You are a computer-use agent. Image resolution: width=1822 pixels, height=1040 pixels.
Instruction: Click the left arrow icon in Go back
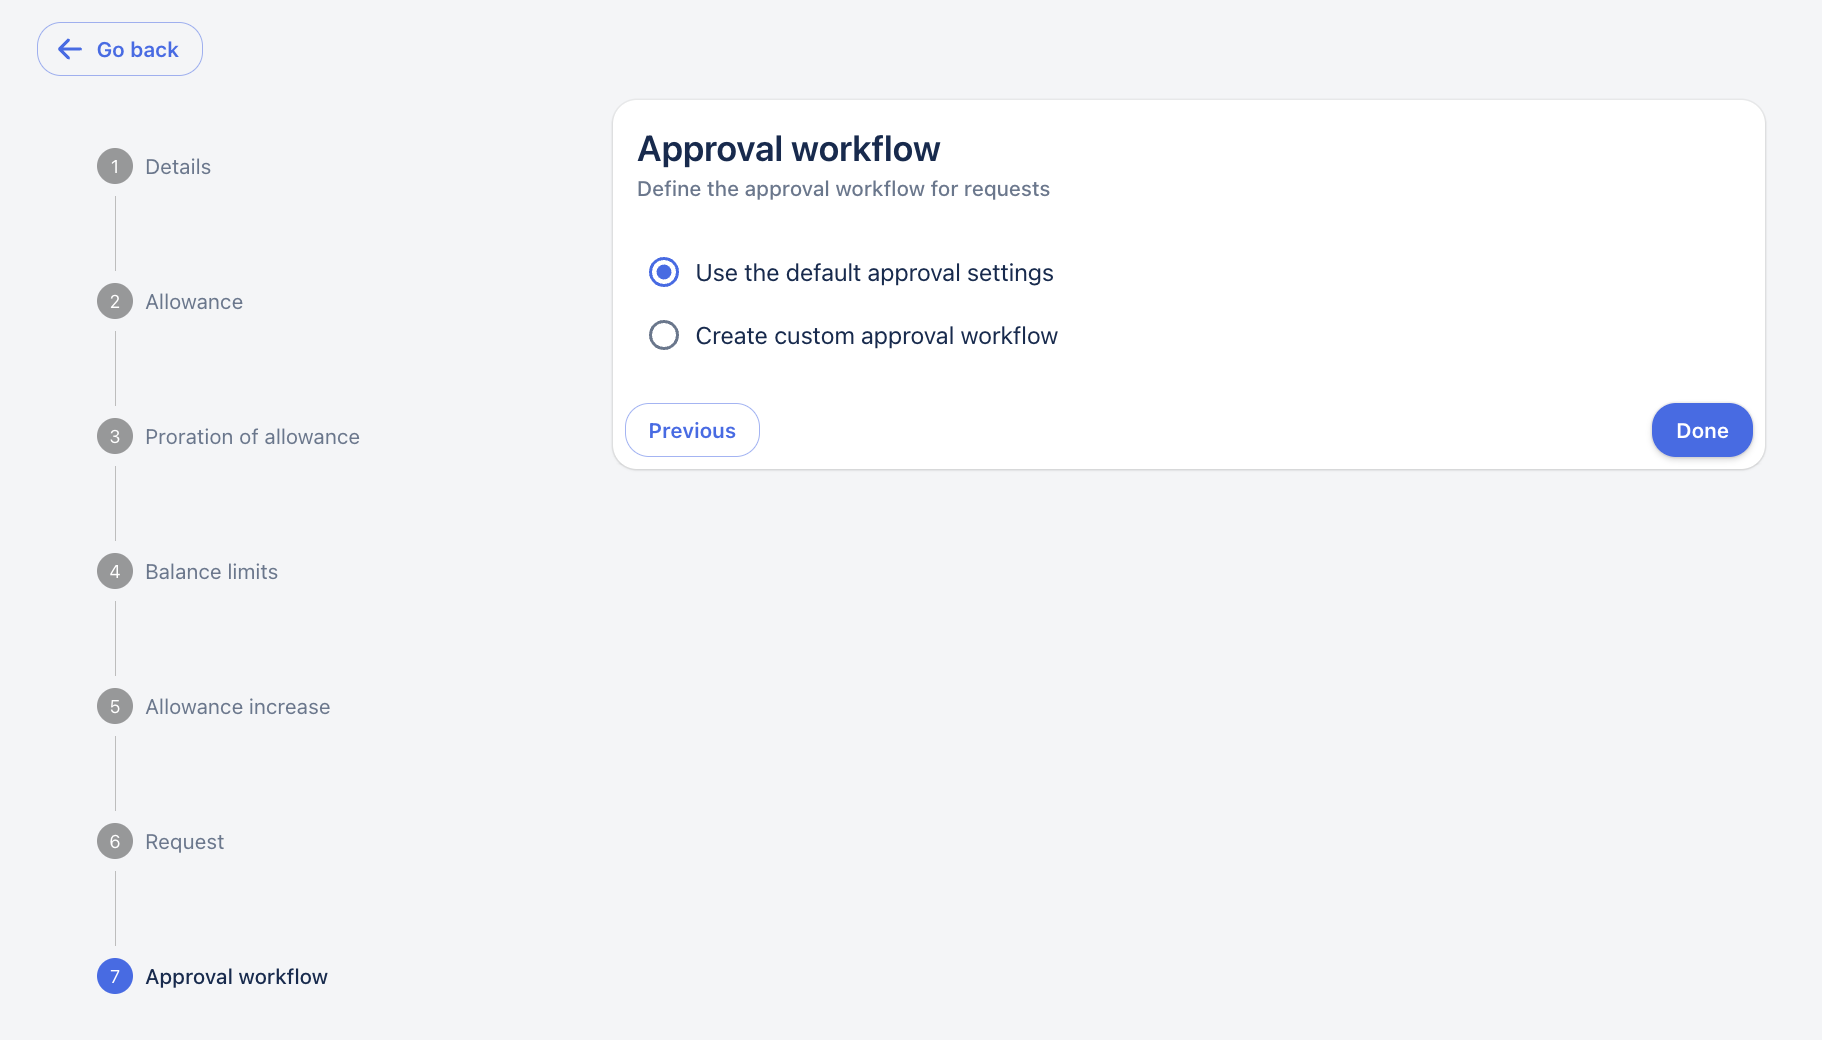pyautogui.click(x=70, y=49)
